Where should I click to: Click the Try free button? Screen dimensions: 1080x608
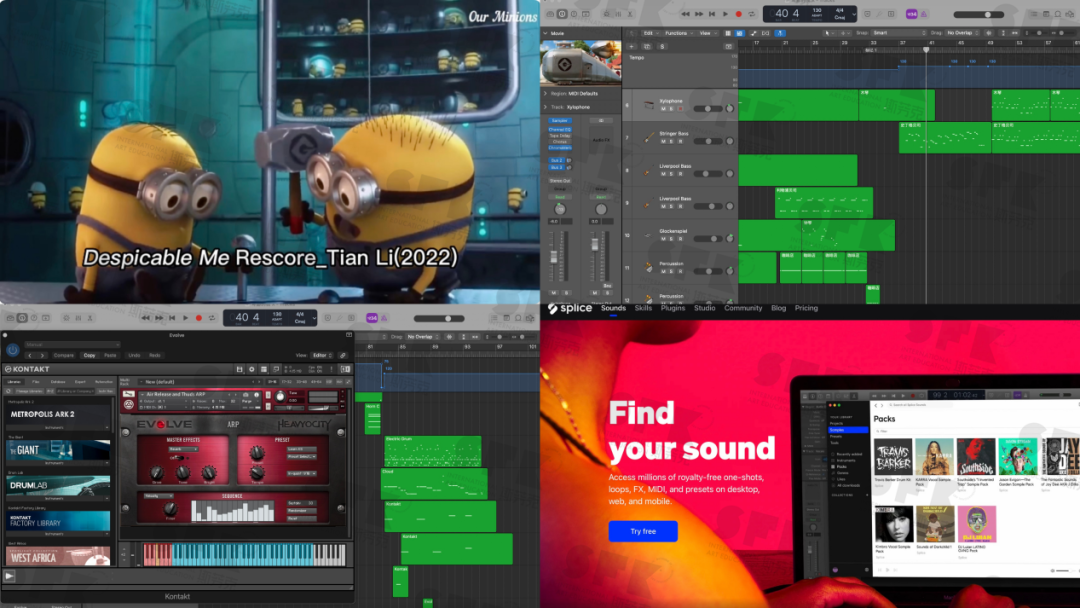(643, 531)
